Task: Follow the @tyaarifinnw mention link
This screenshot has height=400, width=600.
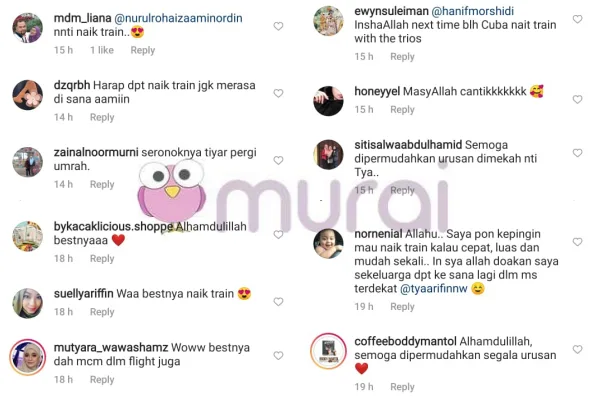Action: tap(434, 288)
